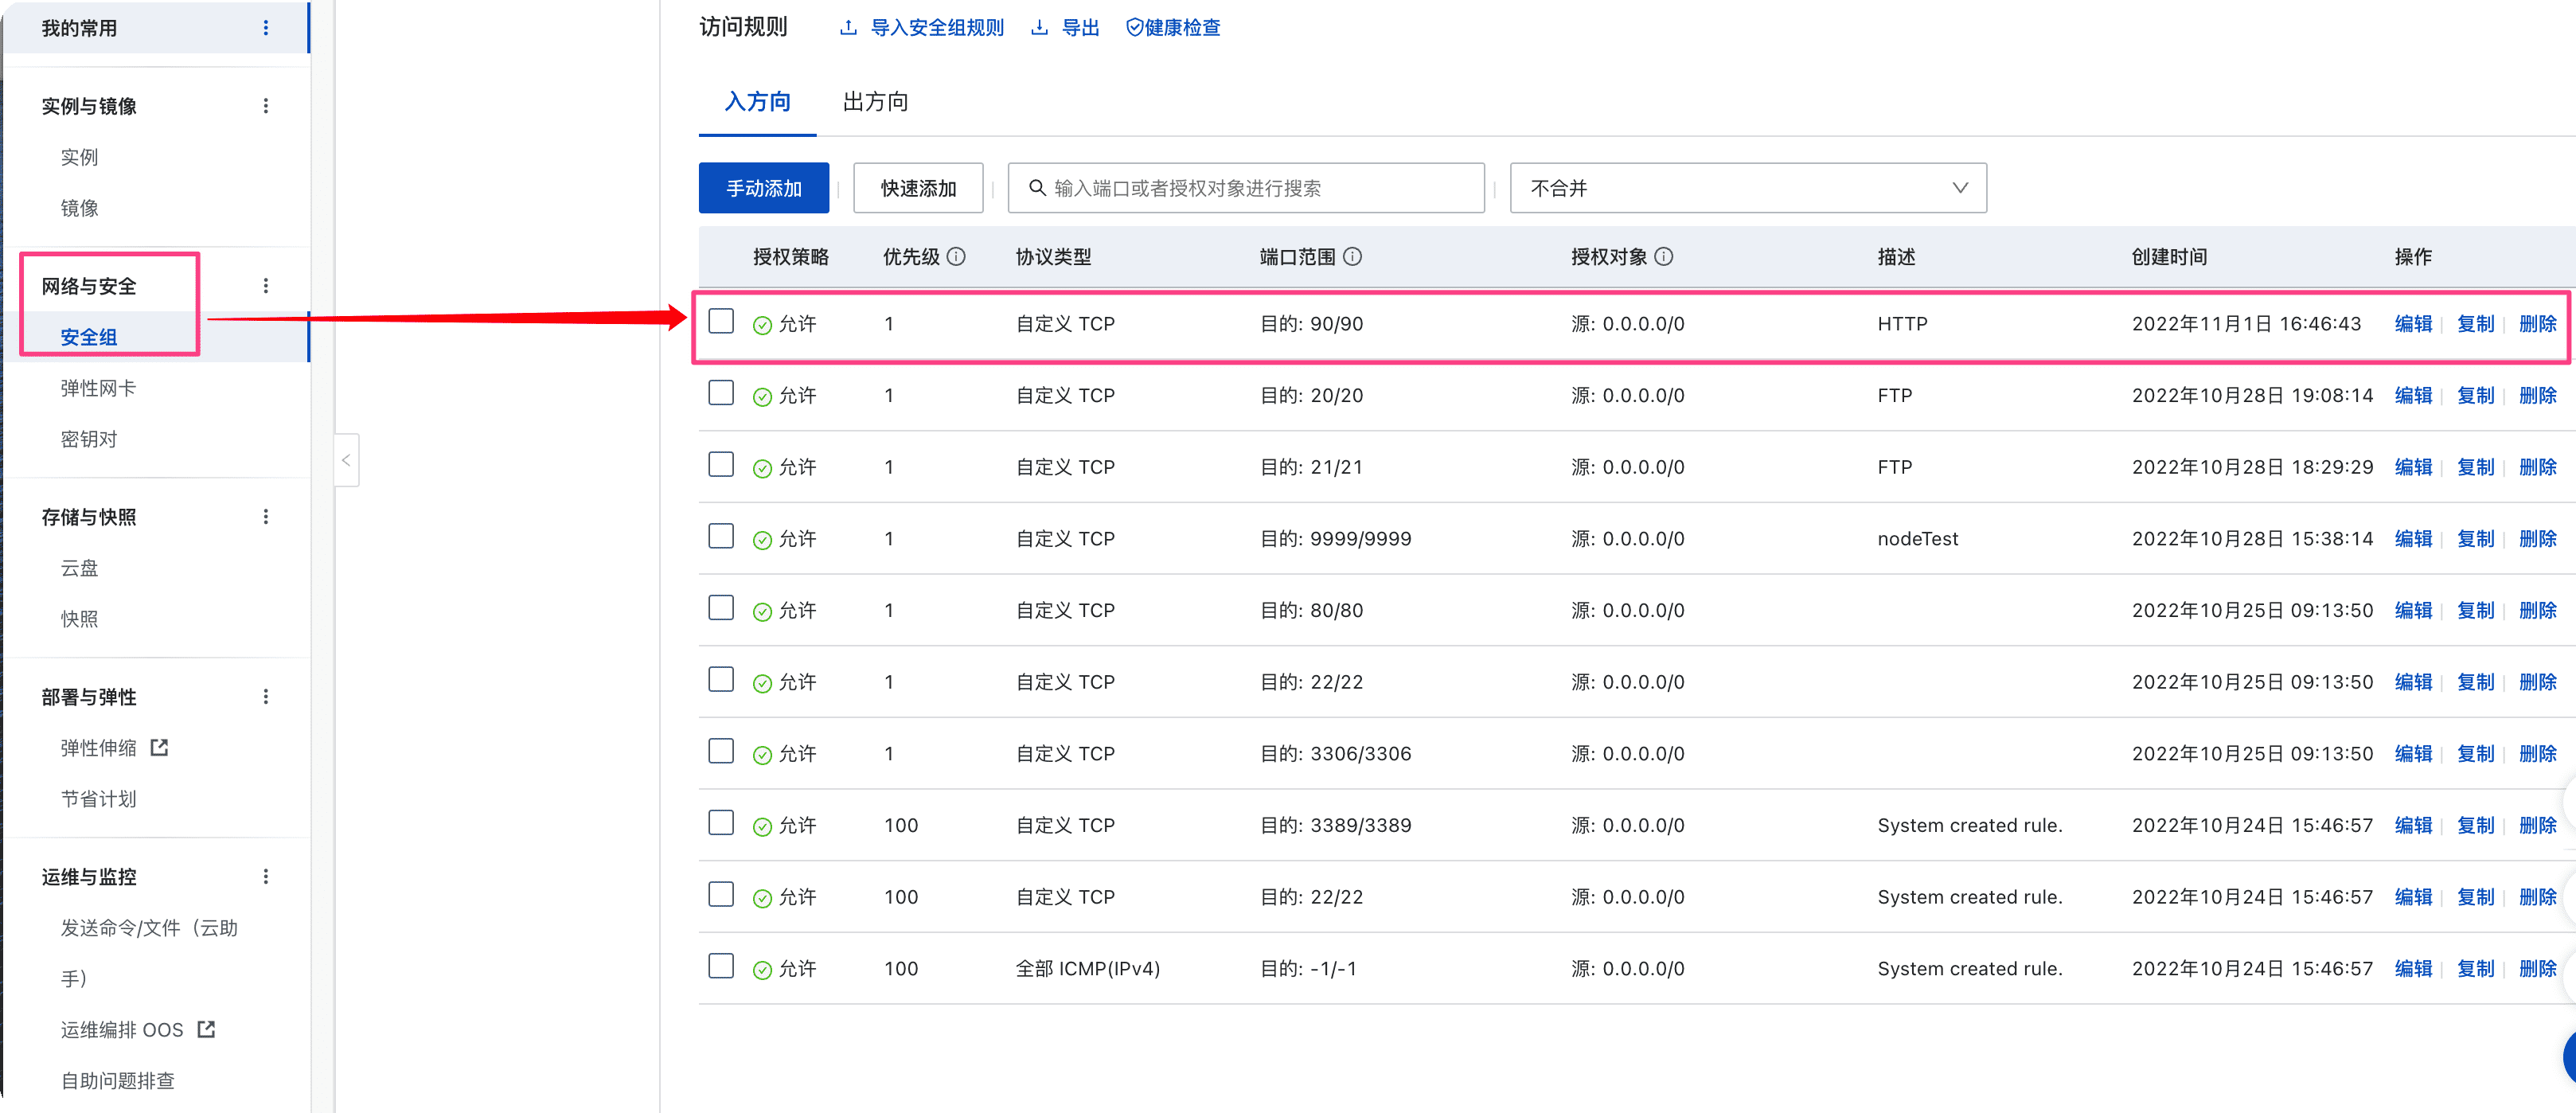Image resolution: width=2576 pixels, height=1113 pixels.
Task: Open the 部署与弹性 three-dot menu
Action: tap(266, 697)
